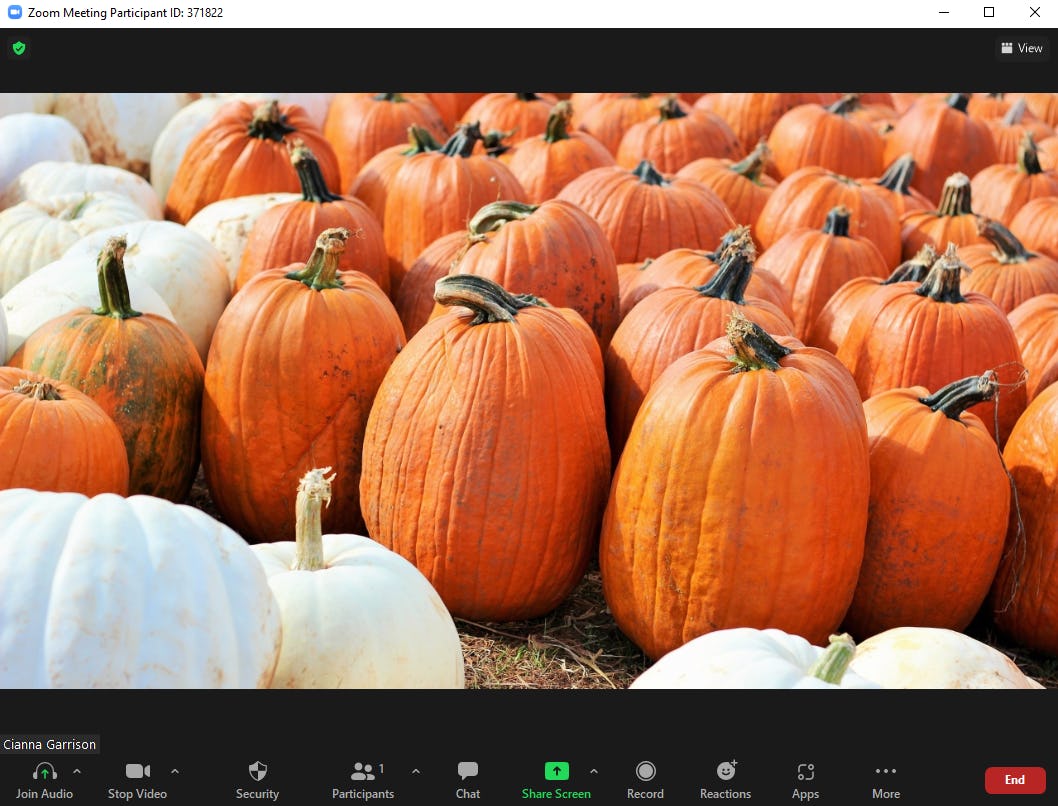Open the More options menu
The width and height of the screenshot is (1058, 806).
885,771
